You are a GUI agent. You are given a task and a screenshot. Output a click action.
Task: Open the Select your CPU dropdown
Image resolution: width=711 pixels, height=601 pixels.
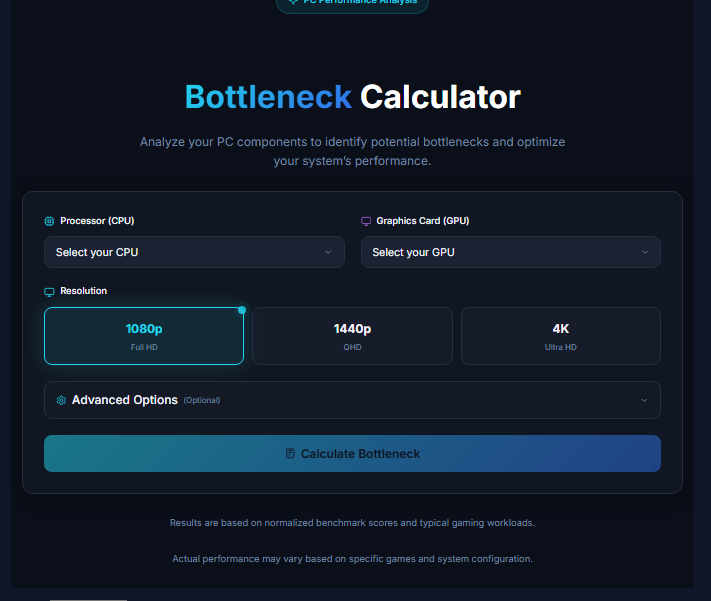194,252
